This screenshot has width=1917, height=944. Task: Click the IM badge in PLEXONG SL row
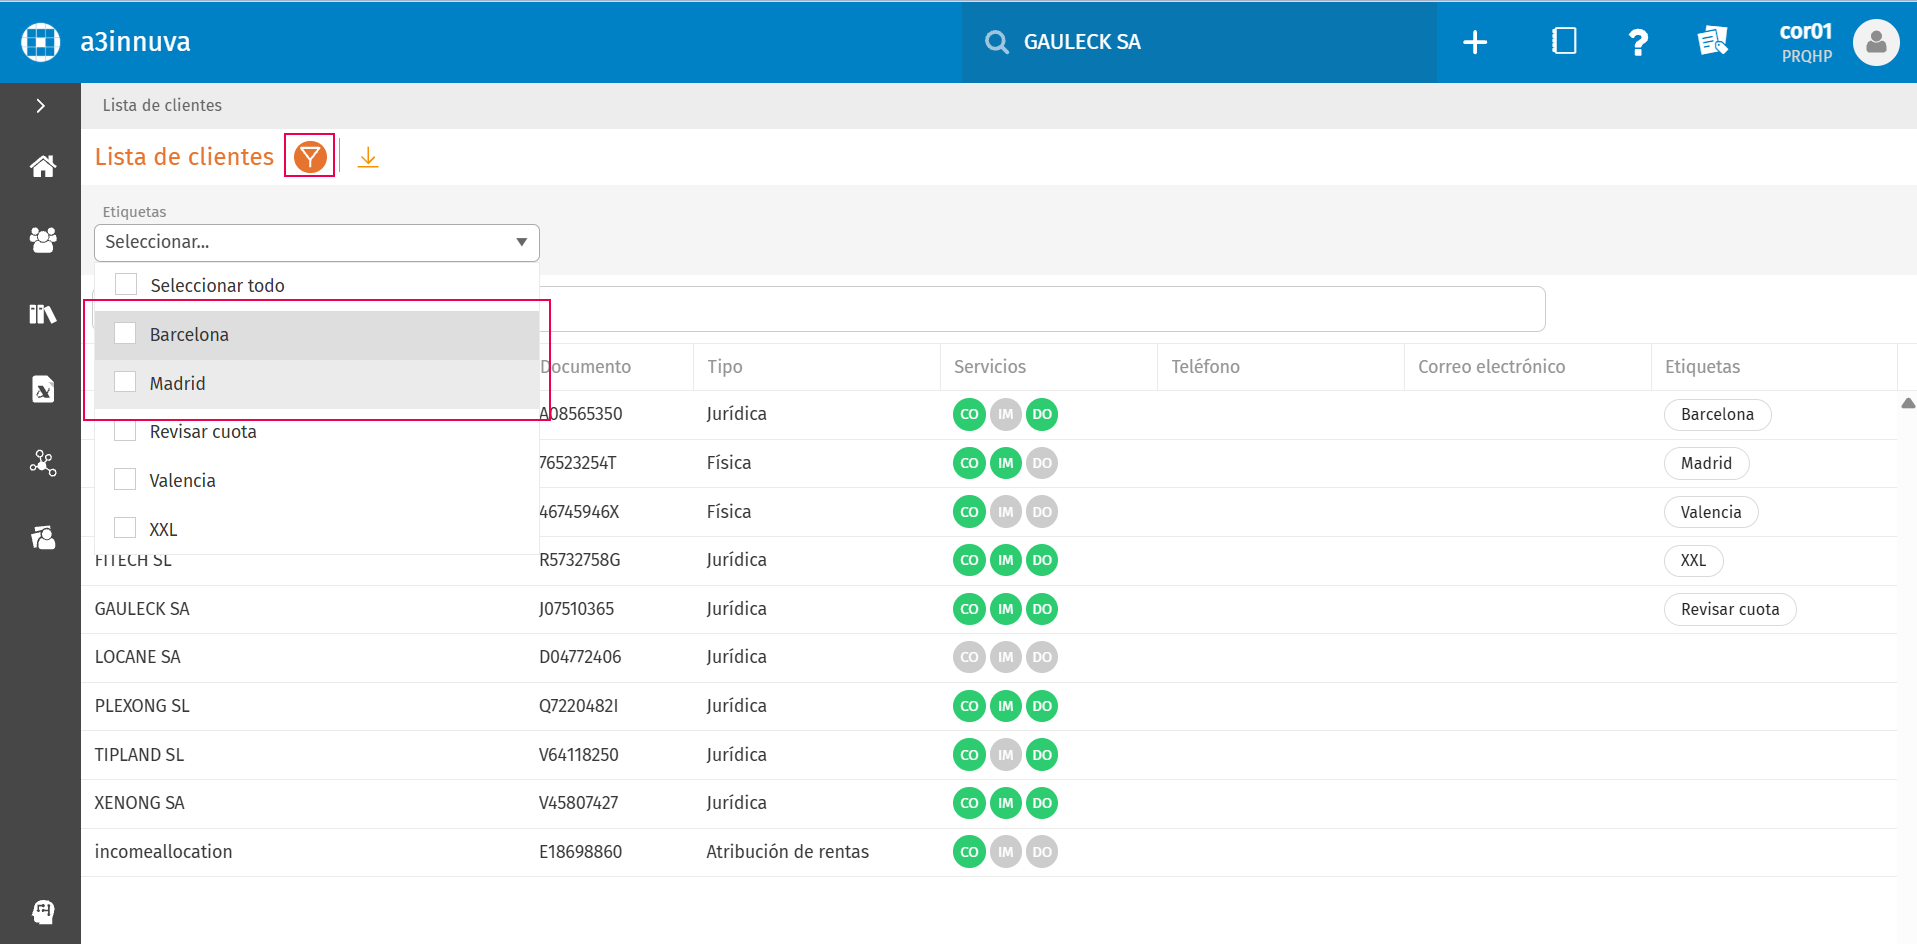[x=1005, y=706]
